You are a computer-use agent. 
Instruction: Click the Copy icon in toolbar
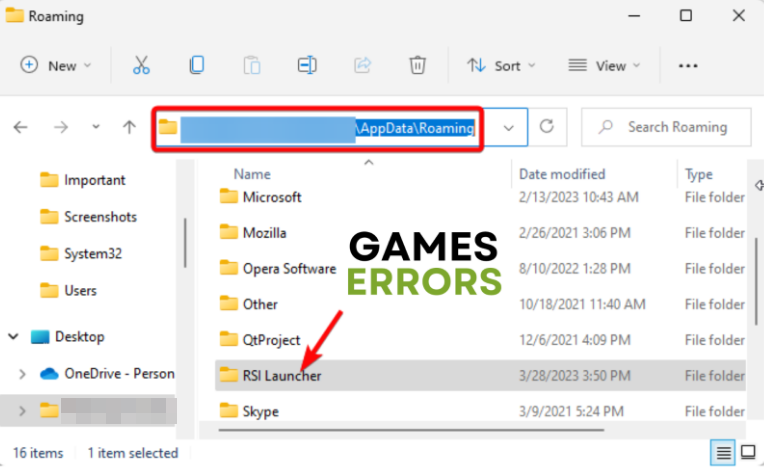197,65
